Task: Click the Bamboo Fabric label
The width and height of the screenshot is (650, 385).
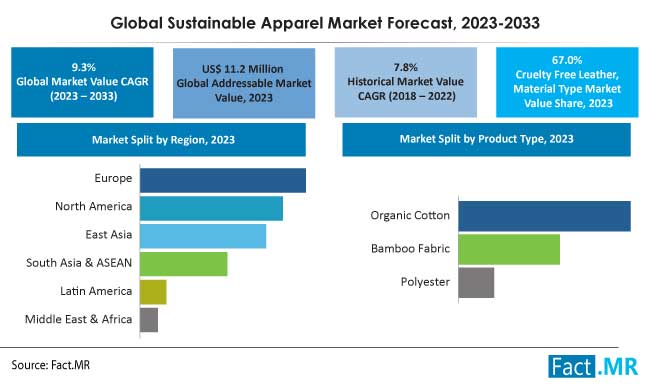Action: (x=410, y=249)
